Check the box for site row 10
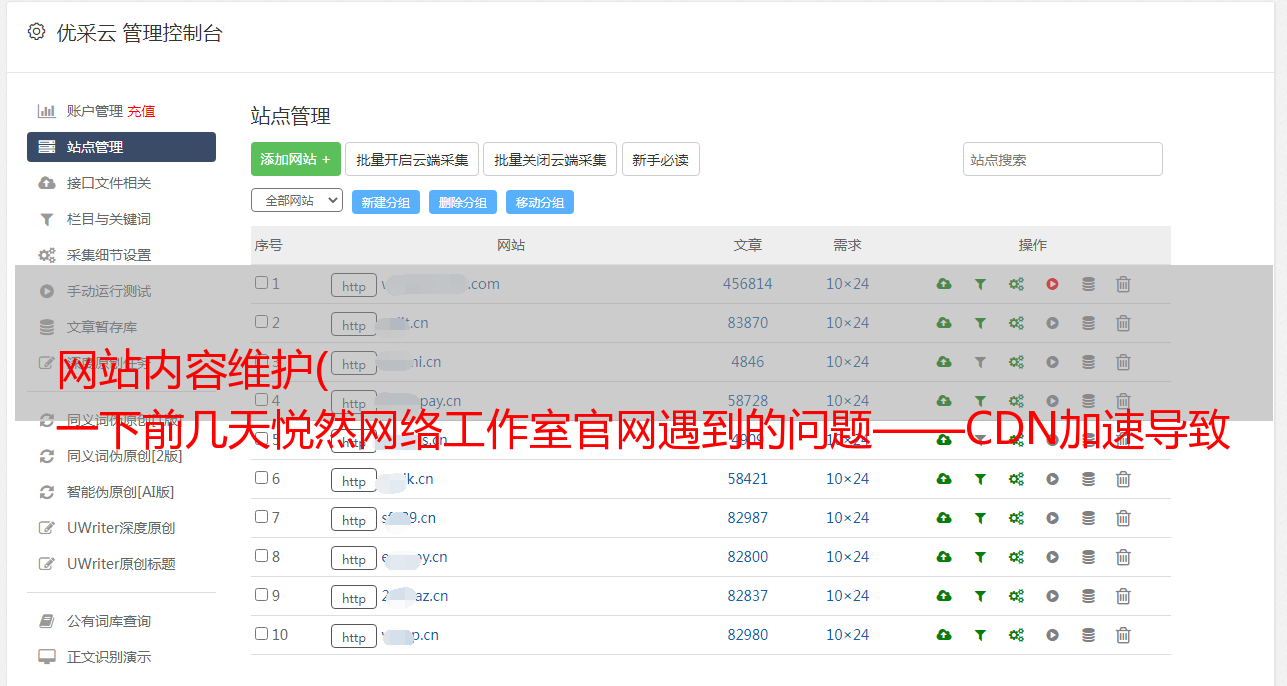Screen dimensions: 1287x686 click(261, 634)
